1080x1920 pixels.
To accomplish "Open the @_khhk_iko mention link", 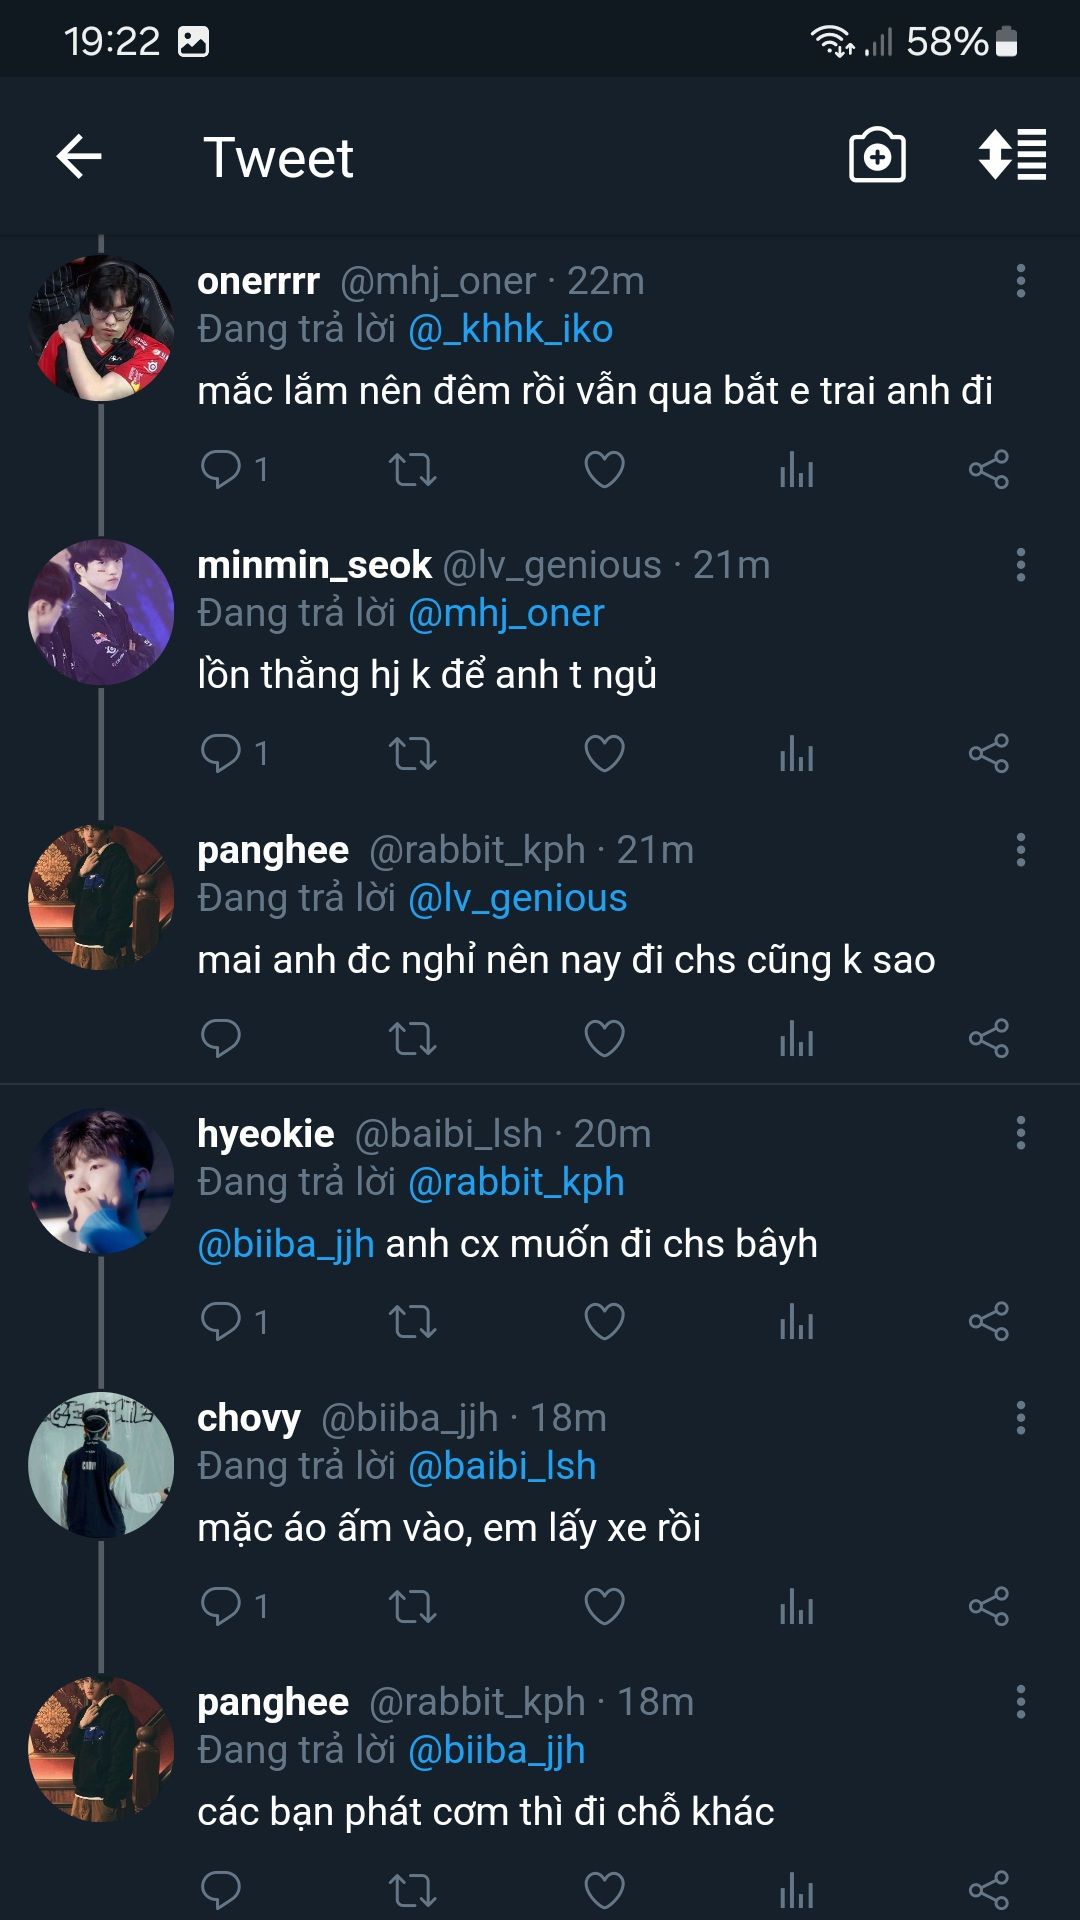I will pyautogui.click(x=510, y=329).
